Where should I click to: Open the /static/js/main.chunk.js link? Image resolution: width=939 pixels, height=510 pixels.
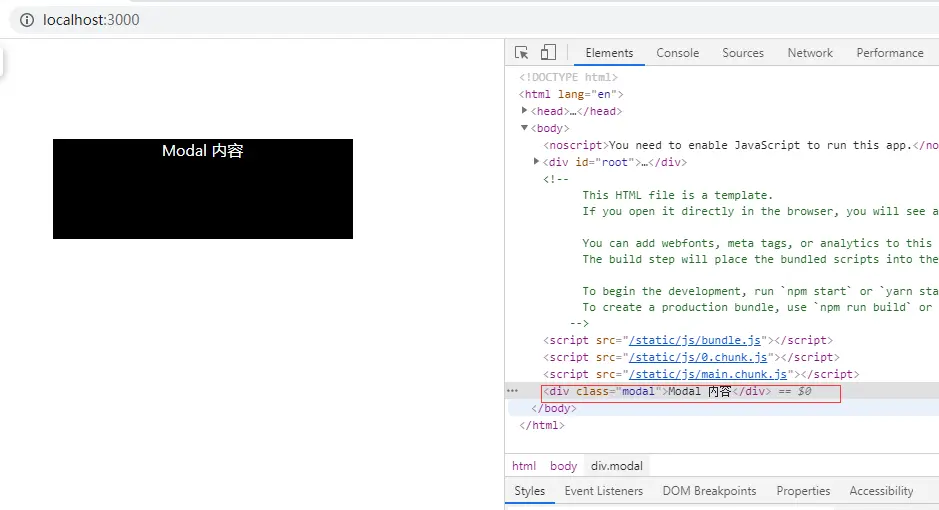point(708,374)
